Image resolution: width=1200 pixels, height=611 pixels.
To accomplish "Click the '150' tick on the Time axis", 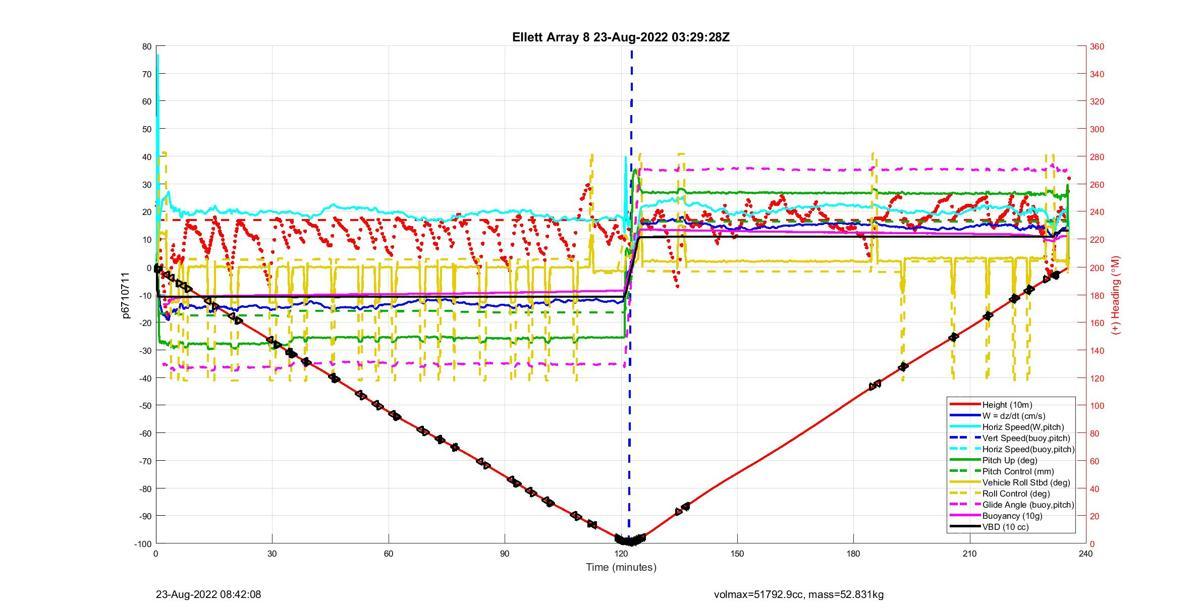I will [737, 553].
